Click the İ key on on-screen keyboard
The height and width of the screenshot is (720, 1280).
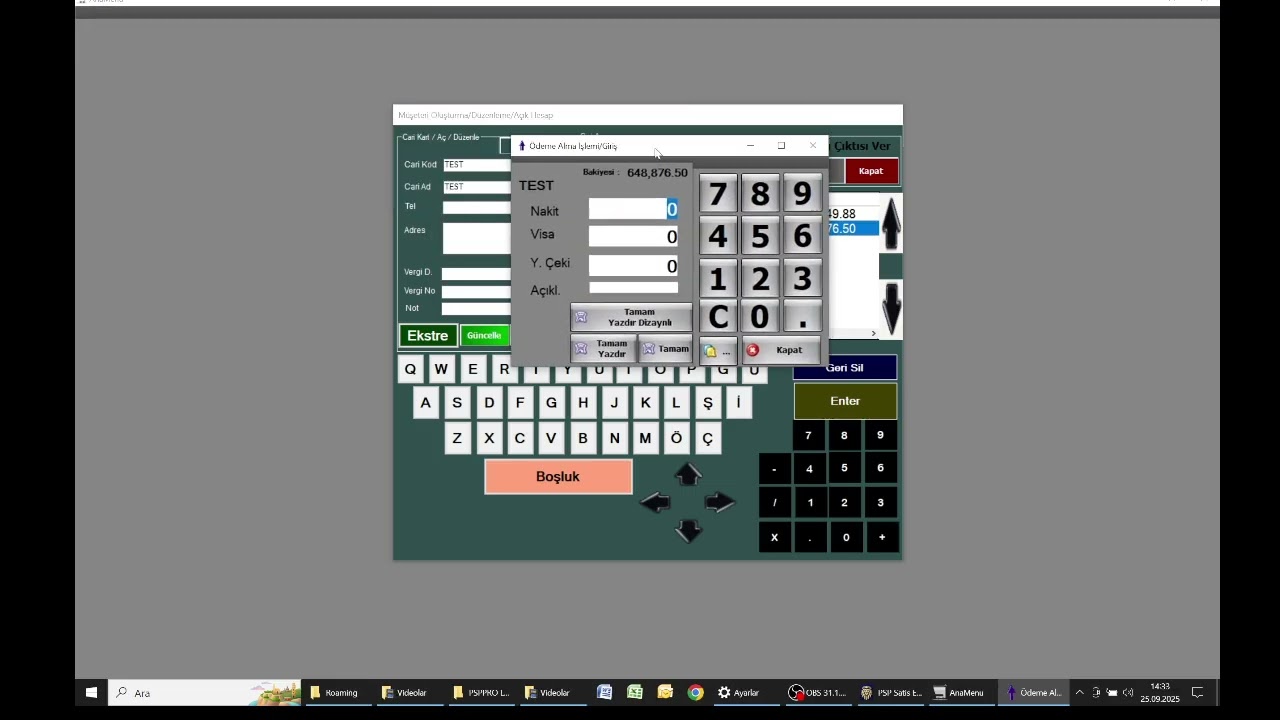739,403
